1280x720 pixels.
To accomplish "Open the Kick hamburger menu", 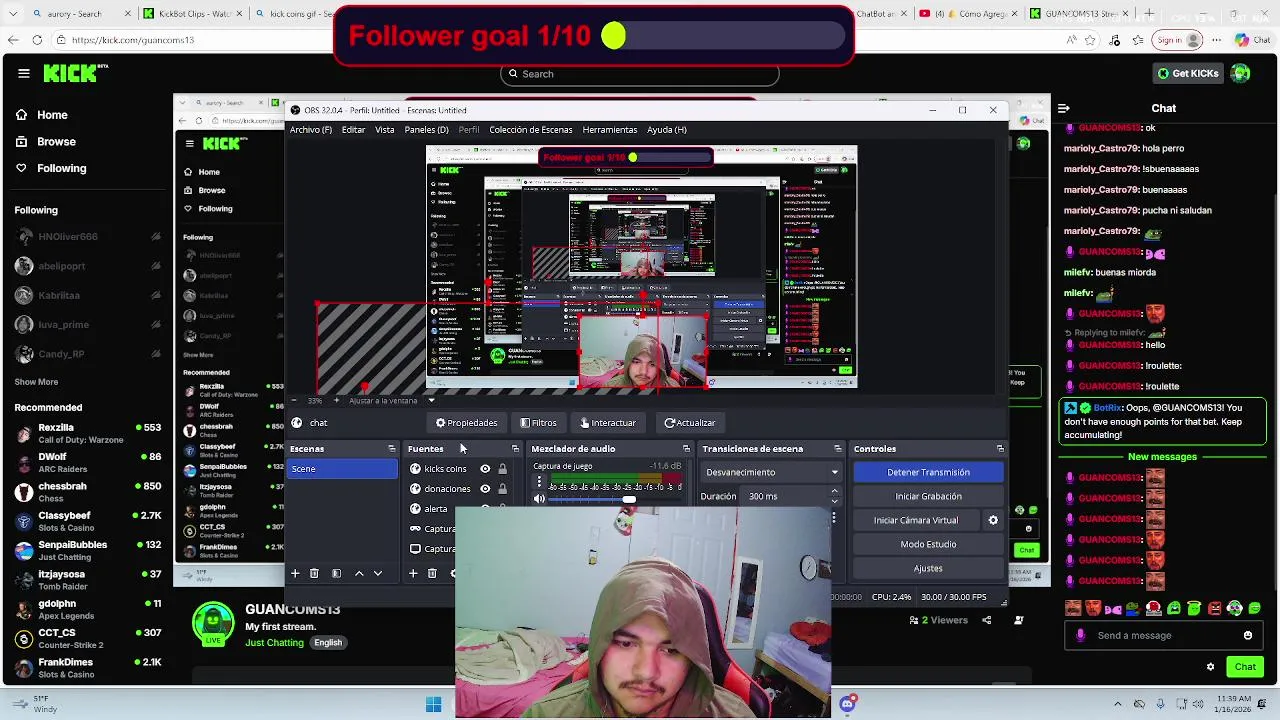I will tap(23, 73).
